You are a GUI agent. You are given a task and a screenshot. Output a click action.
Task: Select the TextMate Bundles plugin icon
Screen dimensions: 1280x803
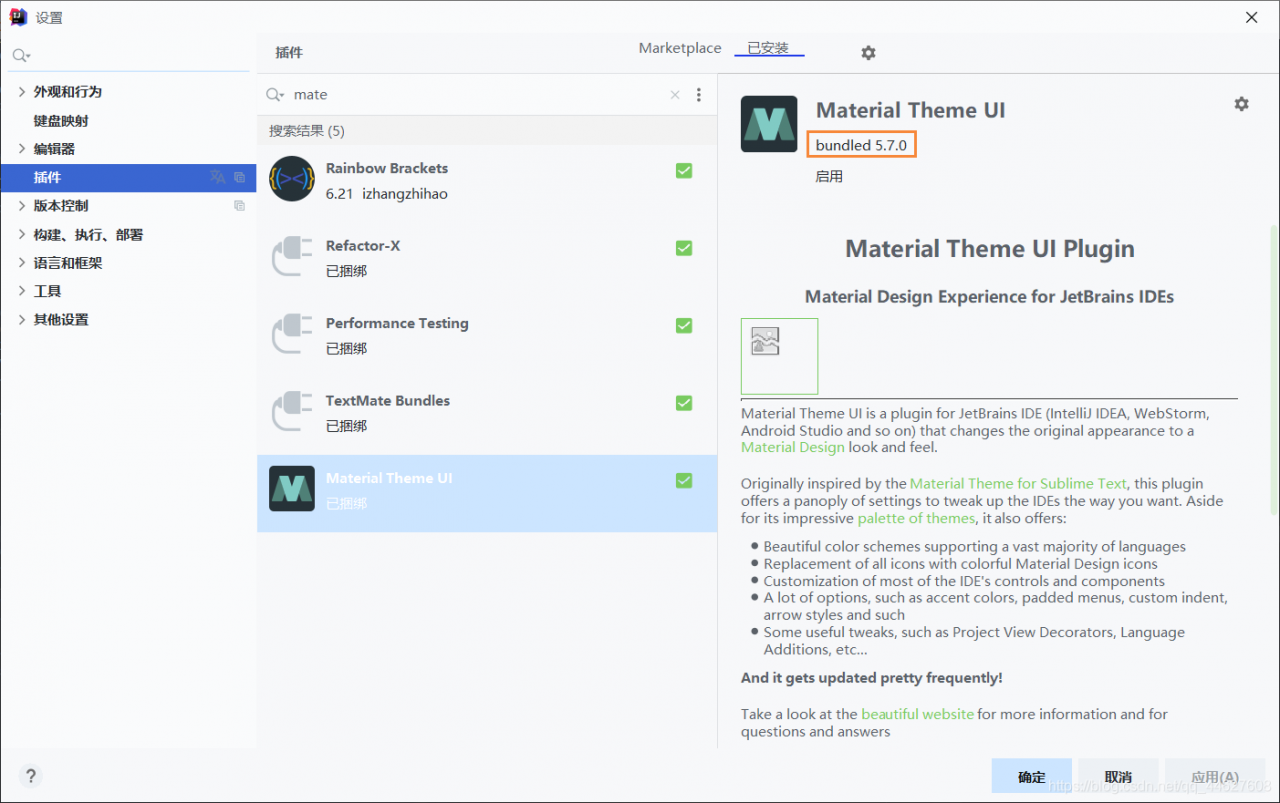pyautogui.click(x=292, y=411)
